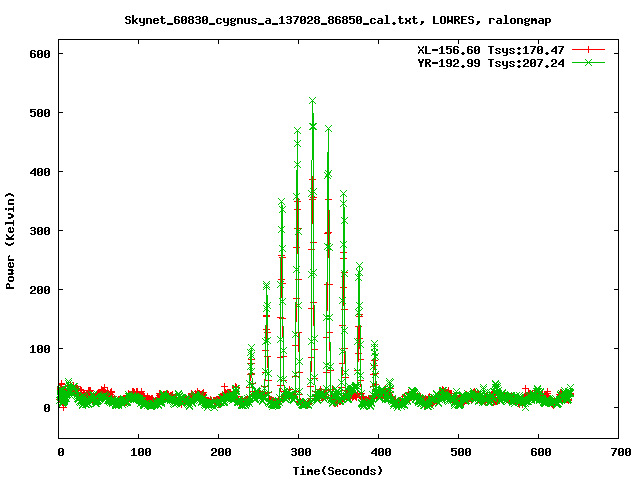Select the YR-192.99 Tsys:207.24 legend label
640x480 pixels.
pyautogui.click(x=491, y=63)
